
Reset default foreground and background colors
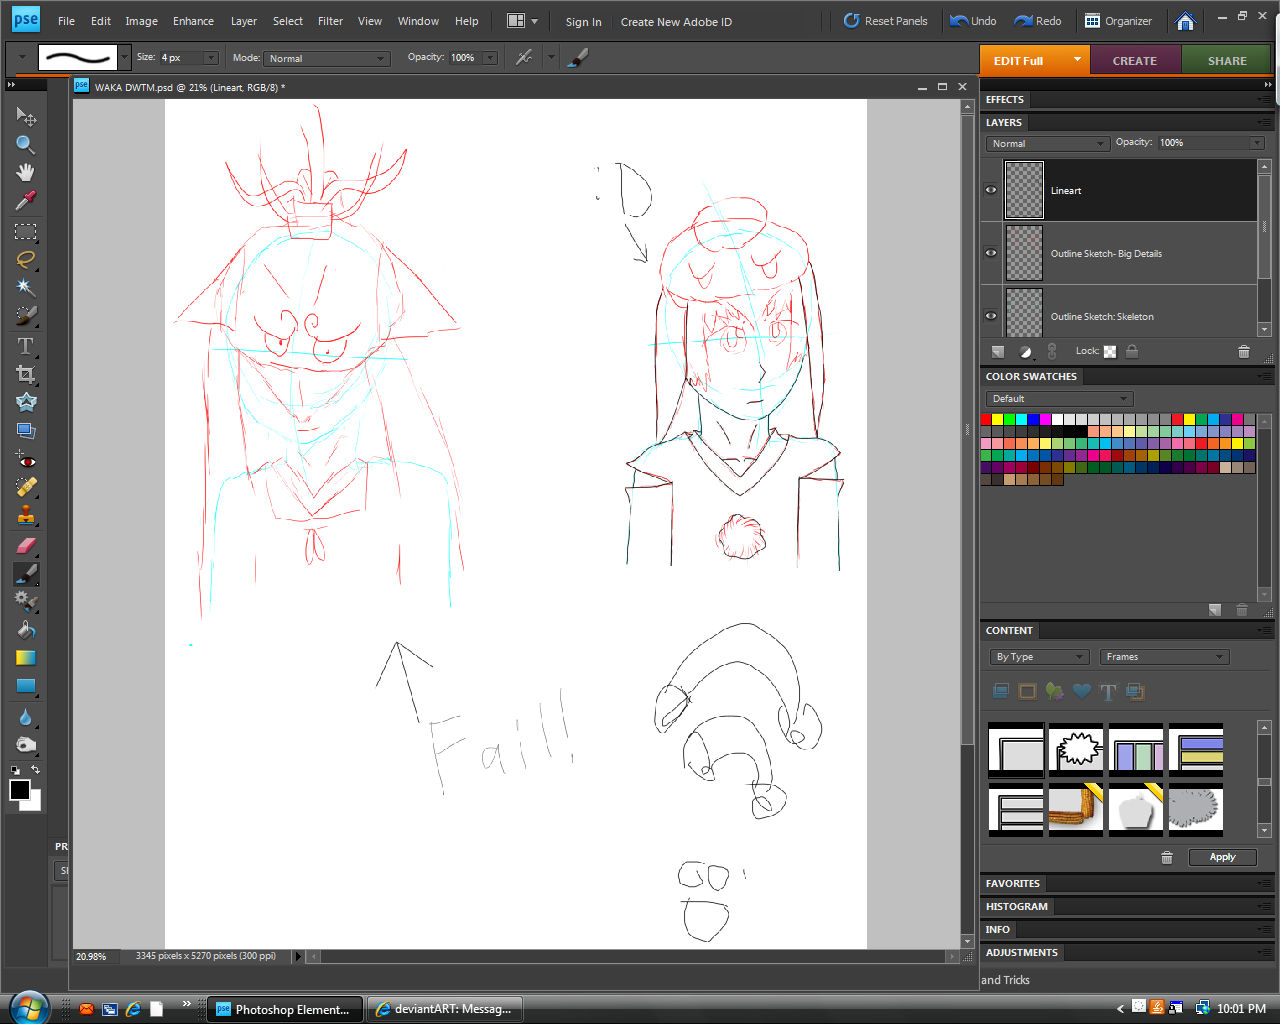15,770
